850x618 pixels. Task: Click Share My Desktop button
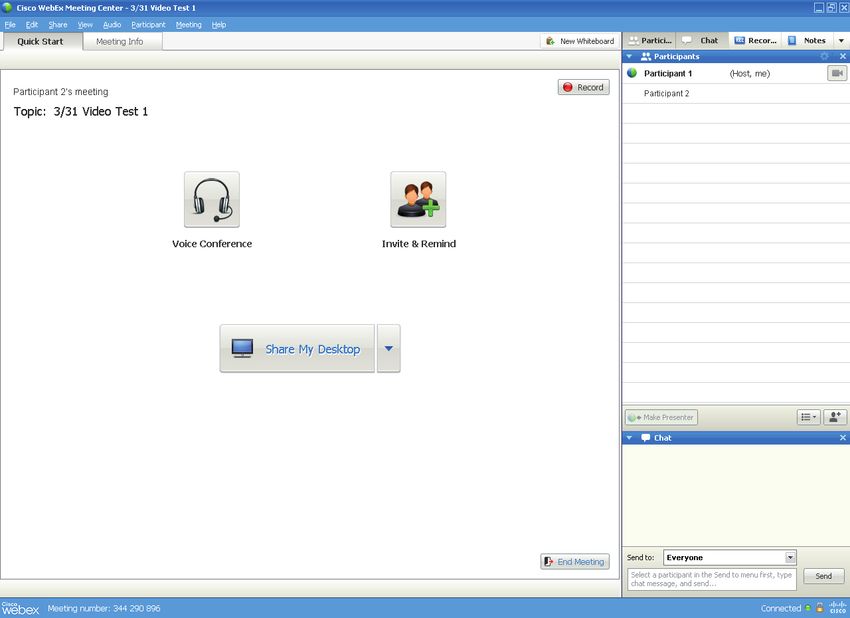click(x=297, y=349)
